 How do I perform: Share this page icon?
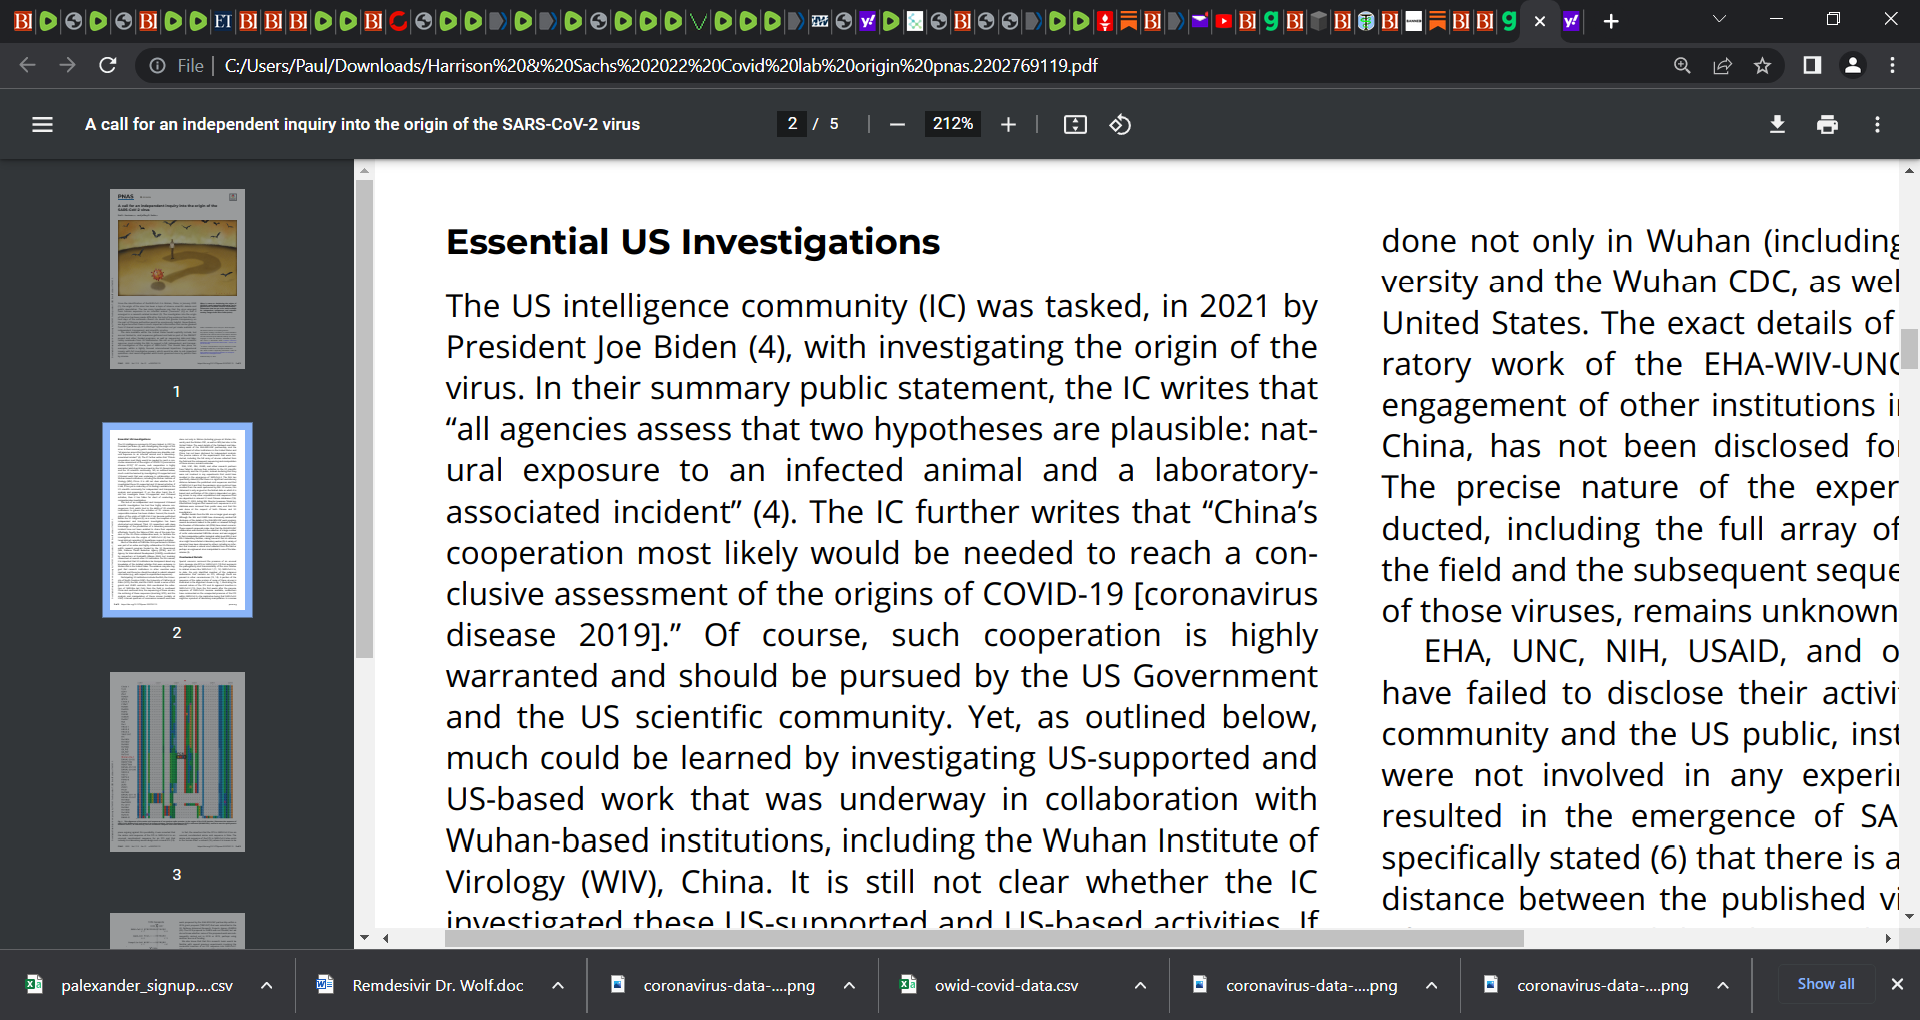(x=1722, y=65)
